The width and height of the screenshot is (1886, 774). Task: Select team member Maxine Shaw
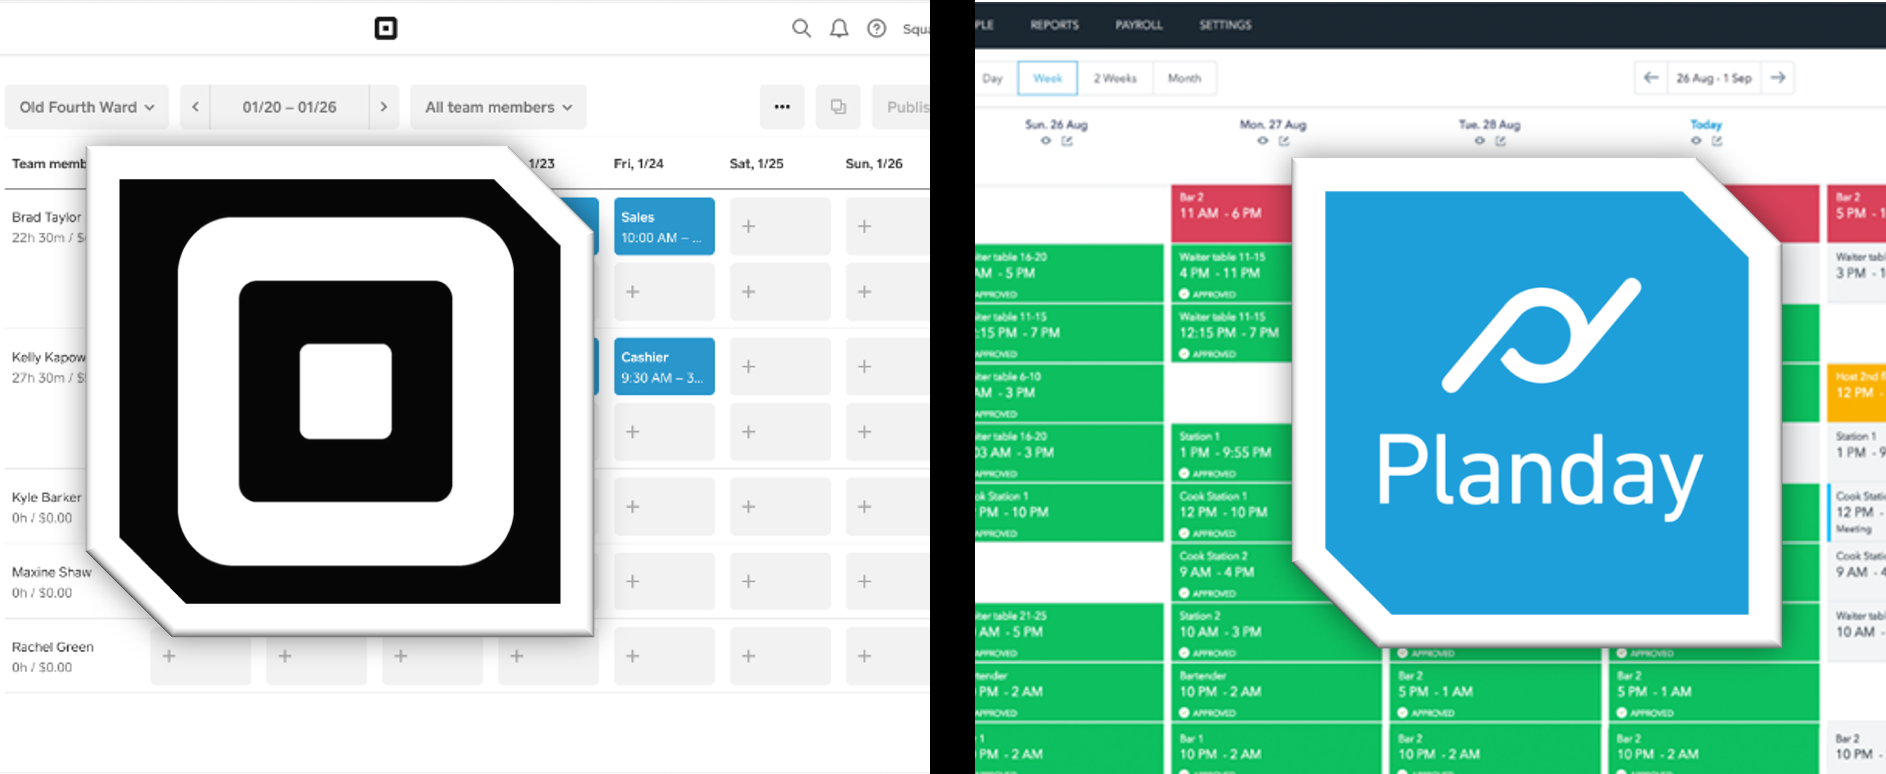coord(51,572)
